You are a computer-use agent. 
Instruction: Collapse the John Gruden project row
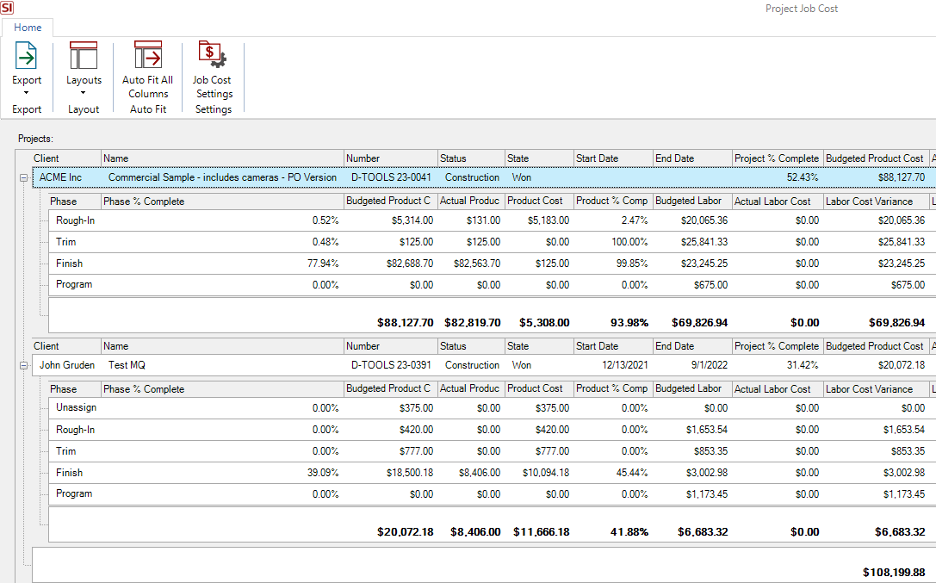(23, 365)
